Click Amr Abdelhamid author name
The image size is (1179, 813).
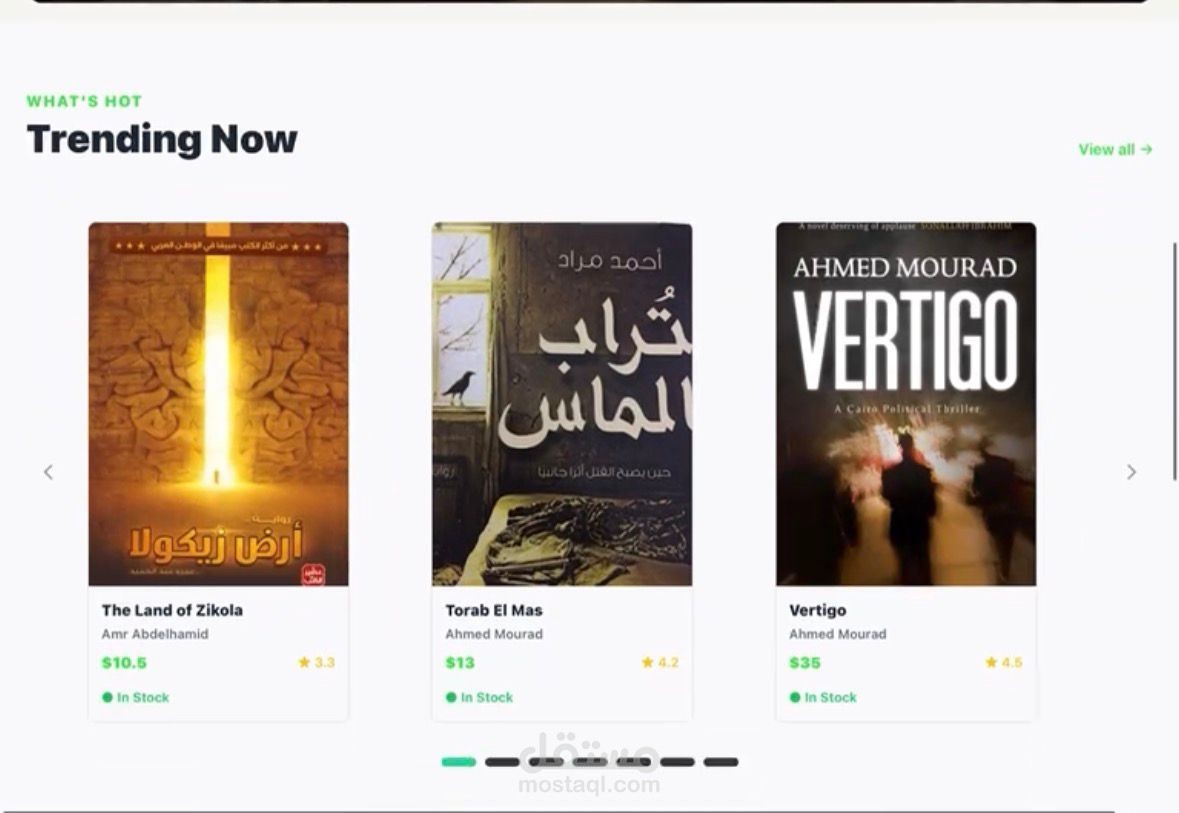pos(155,634)
